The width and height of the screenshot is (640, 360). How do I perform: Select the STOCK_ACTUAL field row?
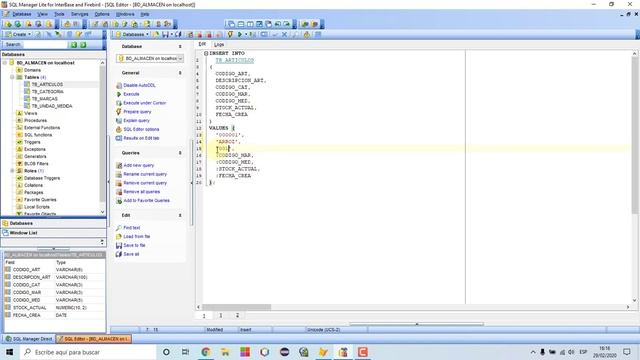tap(54, 308)
